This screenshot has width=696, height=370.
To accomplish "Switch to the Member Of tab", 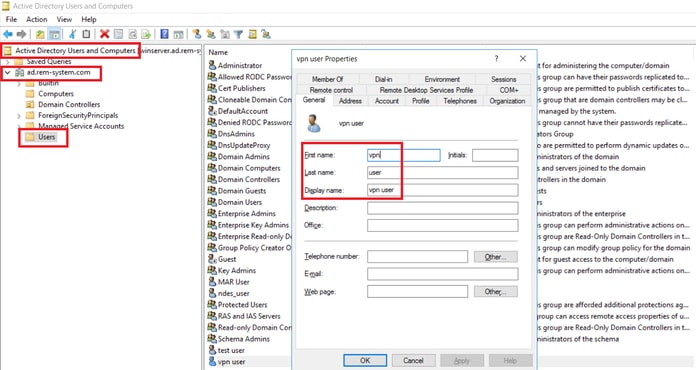I will (x=327, y=79).
